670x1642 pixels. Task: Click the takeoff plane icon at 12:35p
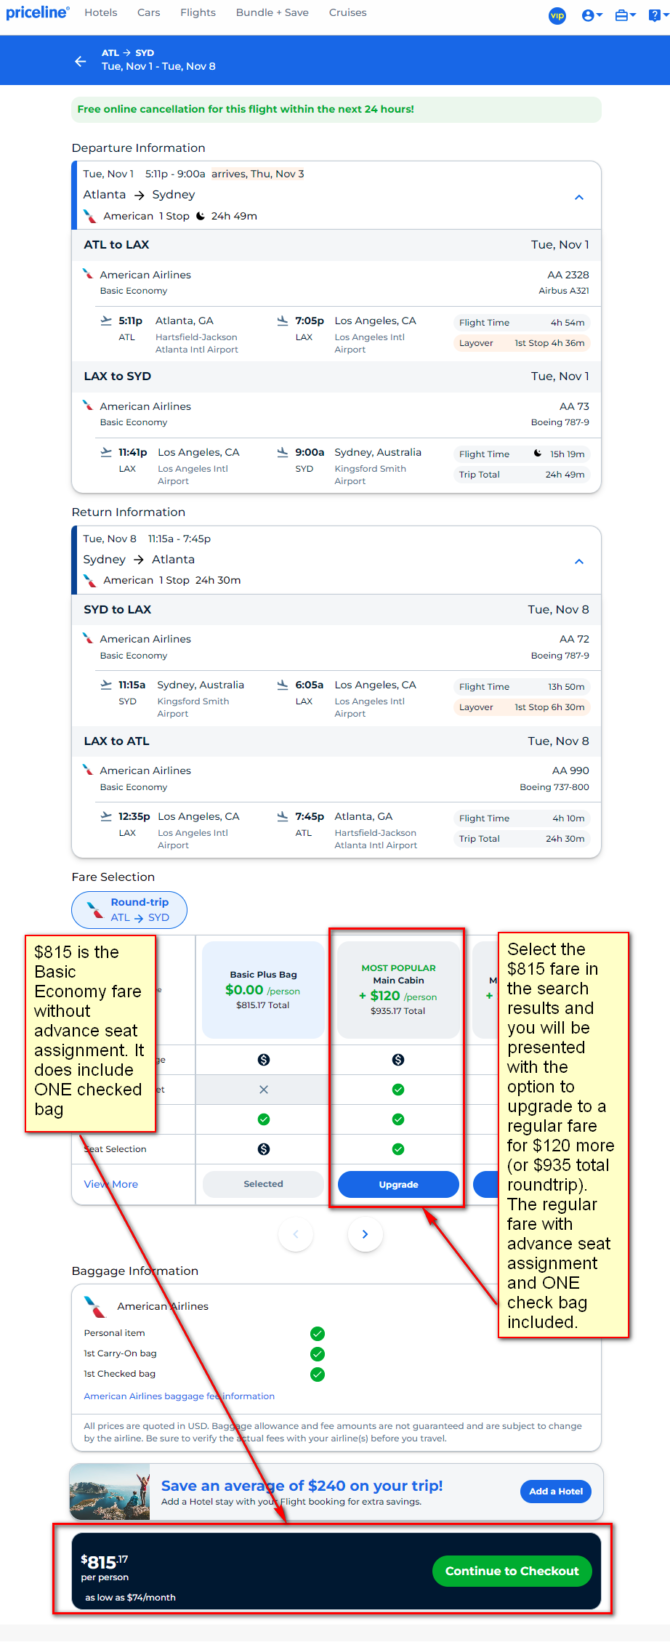(106, 816)
